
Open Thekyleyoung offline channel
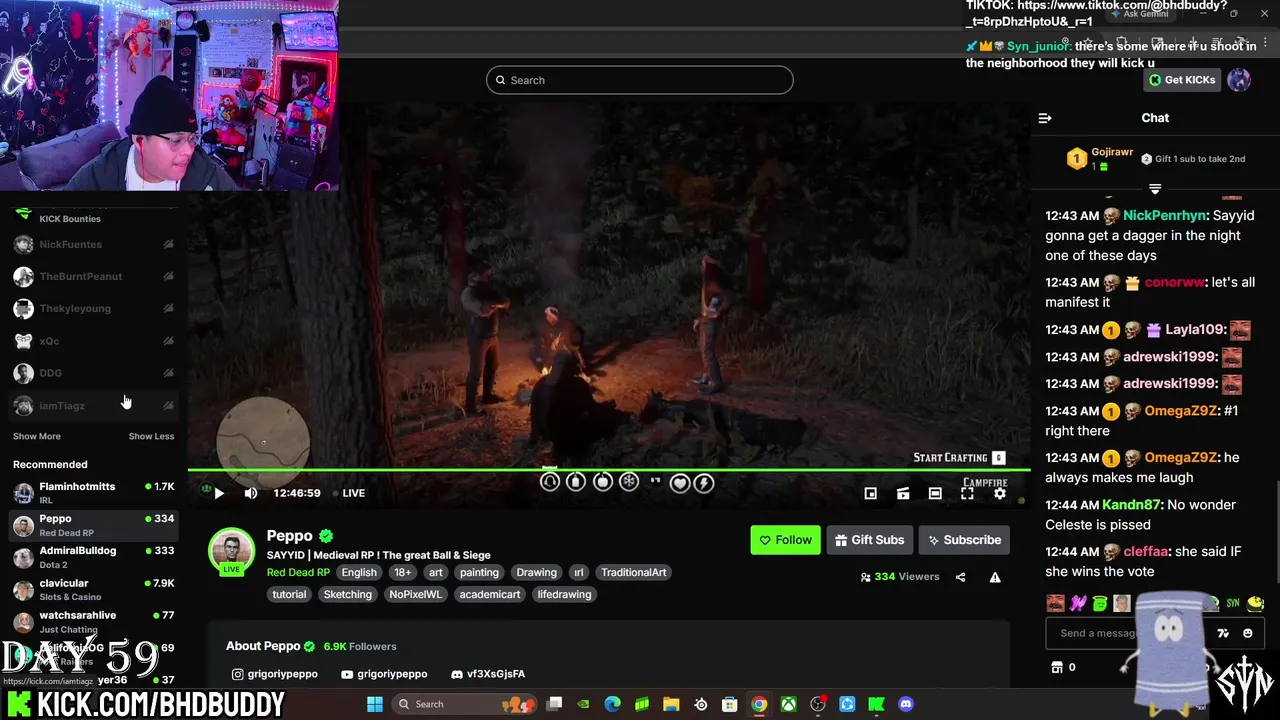tap(94, 308)
